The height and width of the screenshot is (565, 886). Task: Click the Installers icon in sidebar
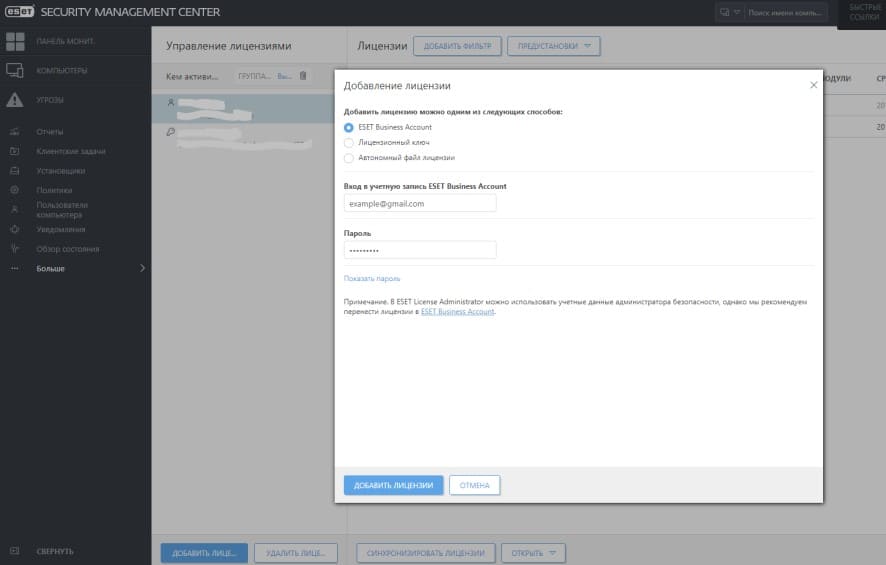tap(15, 171)
